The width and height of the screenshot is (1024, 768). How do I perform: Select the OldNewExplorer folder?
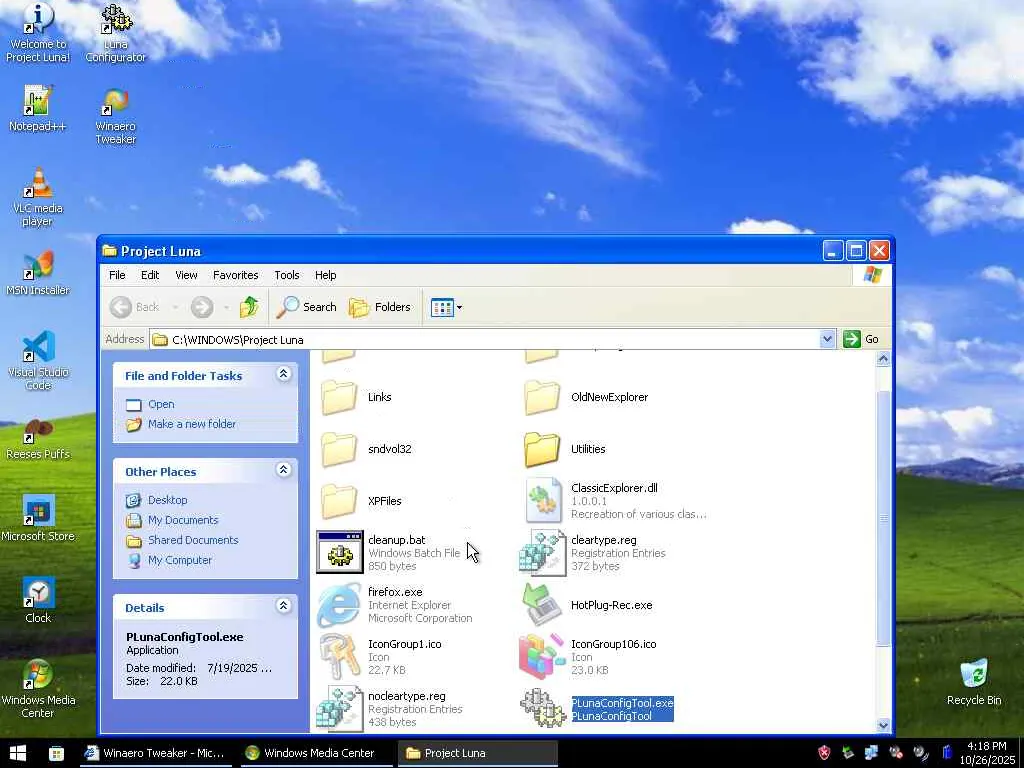586,397
